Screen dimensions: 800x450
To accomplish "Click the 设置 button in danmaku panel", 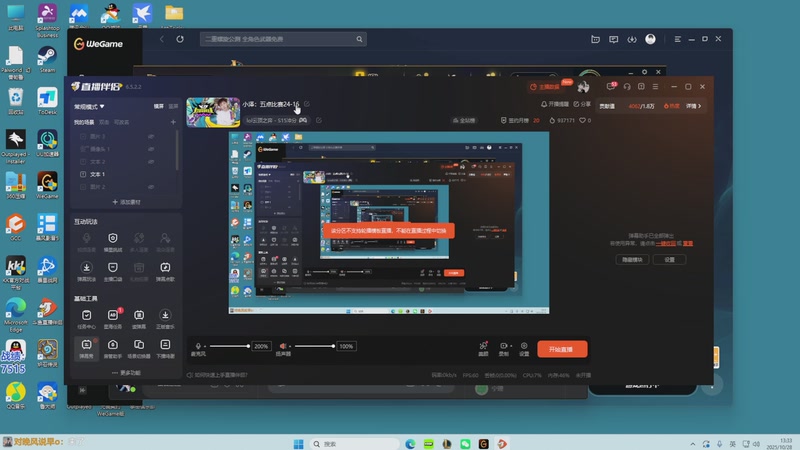I will [669, 260].
